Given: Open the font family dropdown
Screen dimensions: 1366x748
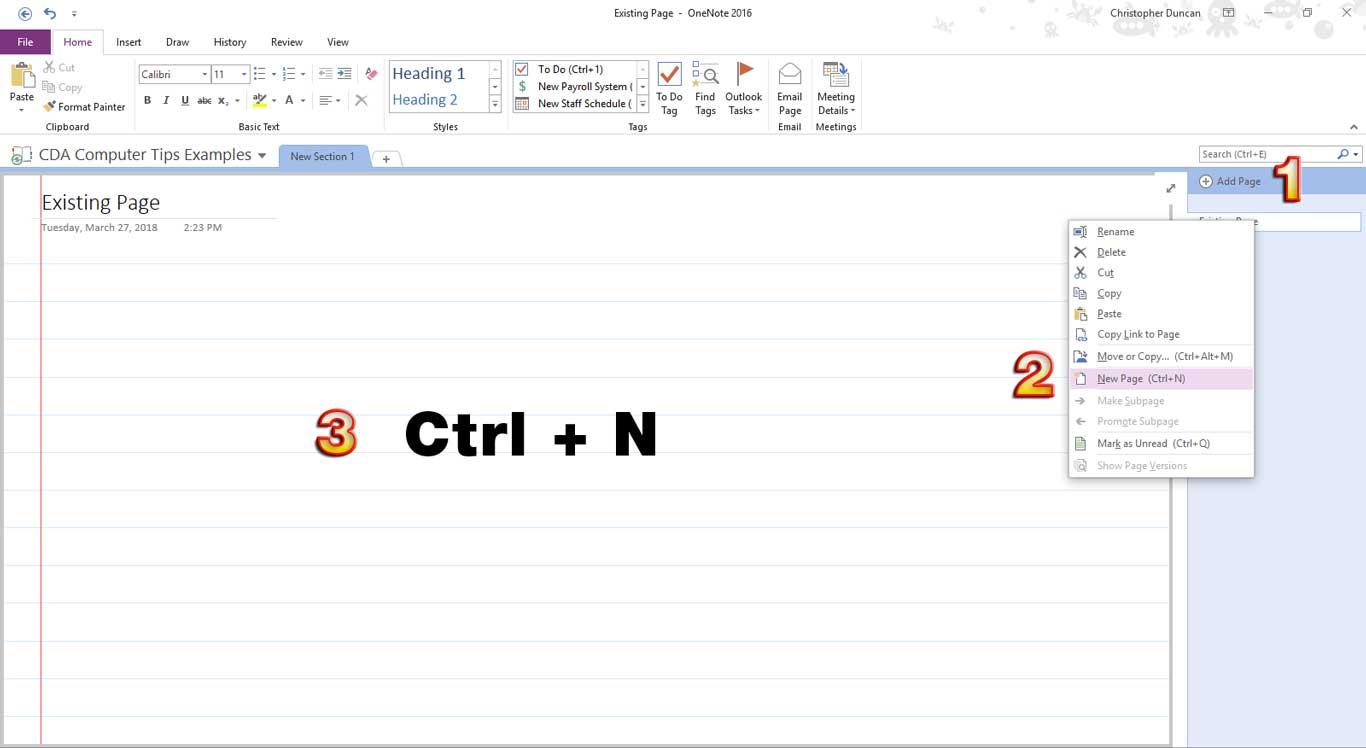Looking at the screenshot, I should point(204,73).
